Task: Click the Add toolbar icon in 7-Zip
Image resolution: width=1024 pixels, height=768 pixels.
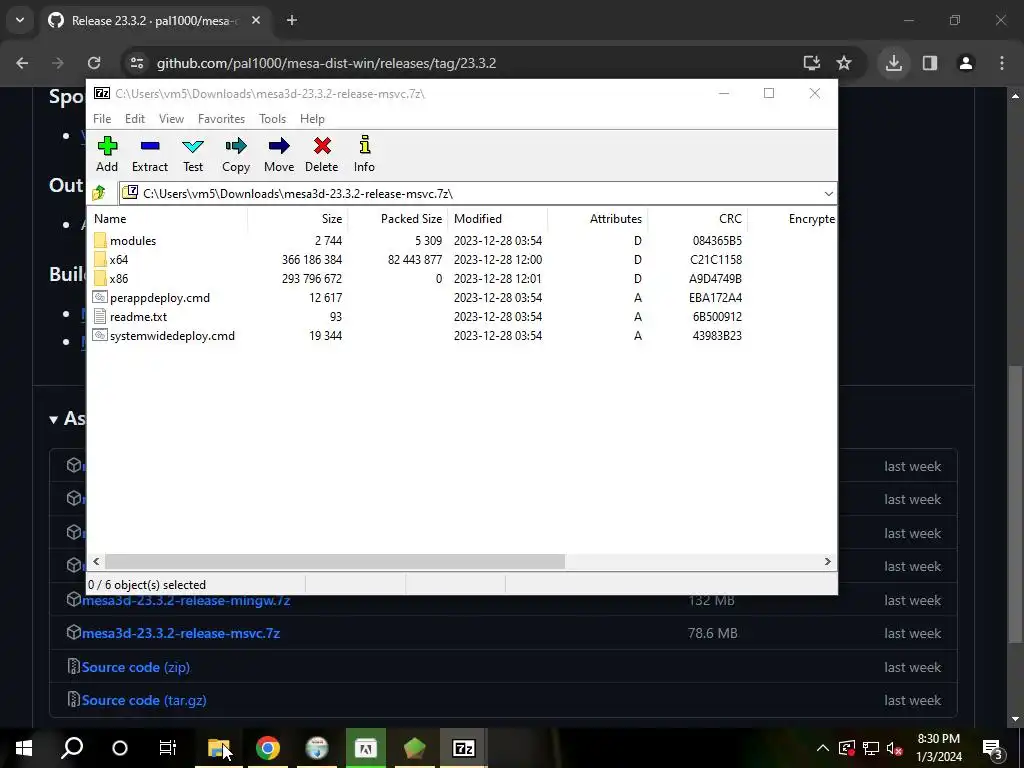Action: click(x=107, y=146)
